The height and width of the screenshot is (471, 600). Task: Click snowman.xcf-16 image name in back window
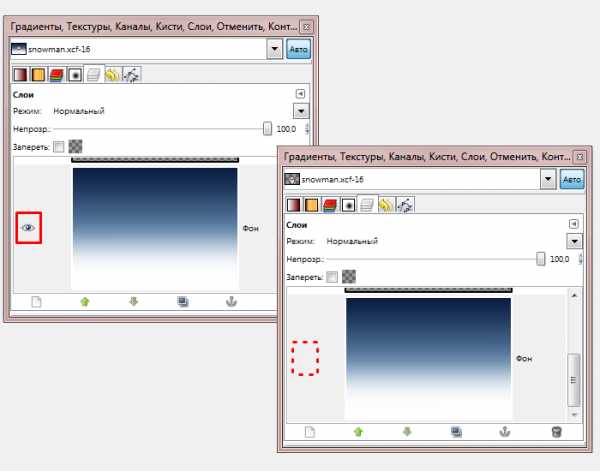pyautogui.click(x=59, y=49)
